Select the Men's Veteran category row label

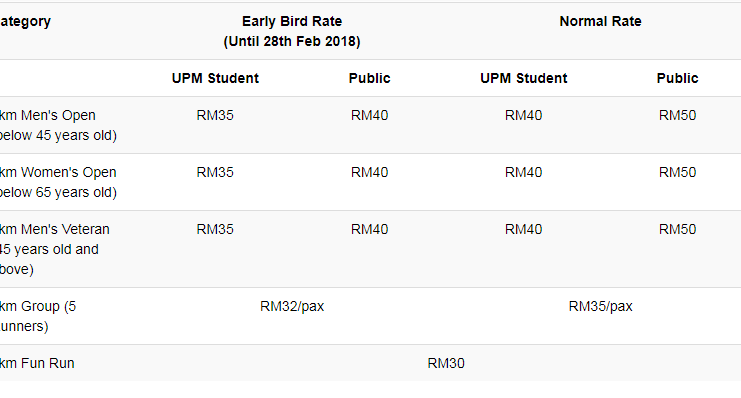click(54, 249)
